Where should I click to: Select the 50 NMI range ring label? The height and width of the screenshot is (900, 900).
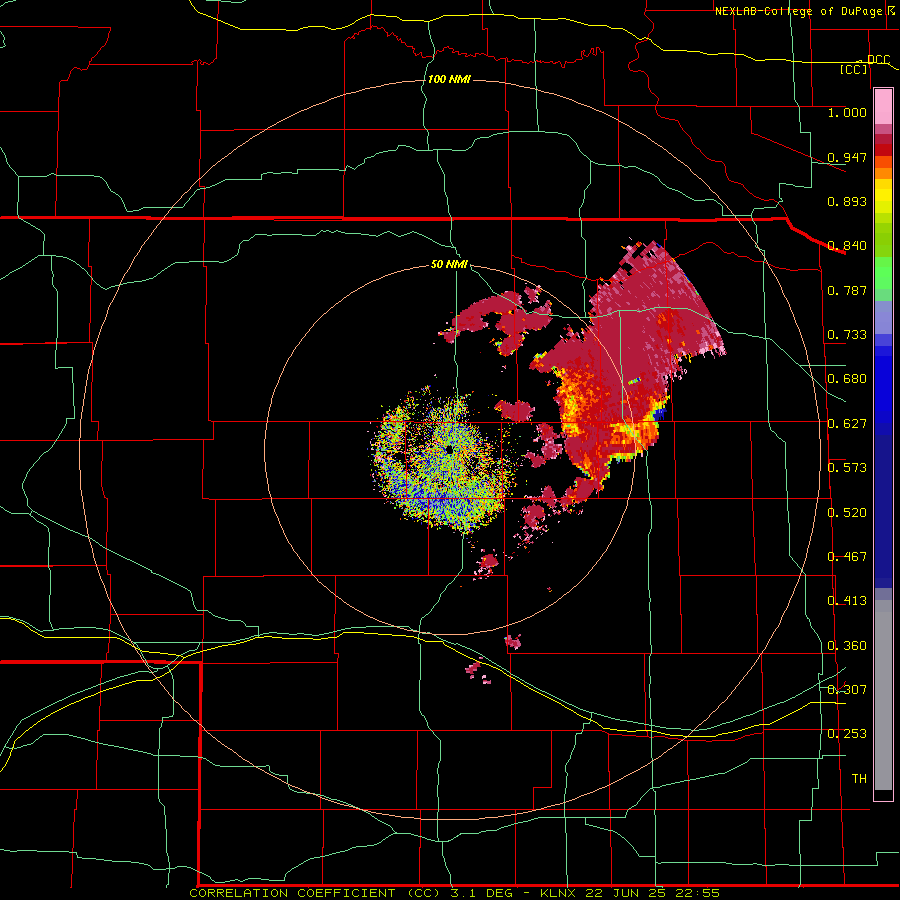coord(449,264)
